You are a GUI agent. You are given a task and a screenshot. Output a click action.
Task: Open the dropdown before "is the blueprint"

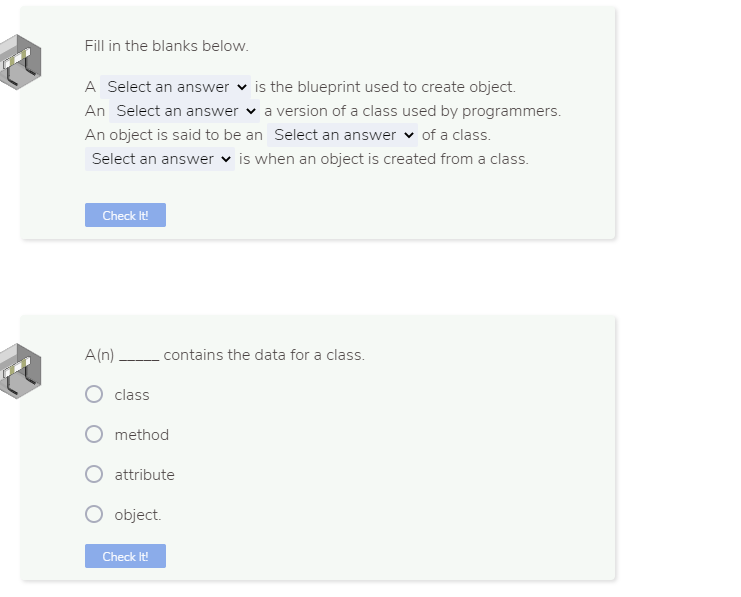(175, 87)
